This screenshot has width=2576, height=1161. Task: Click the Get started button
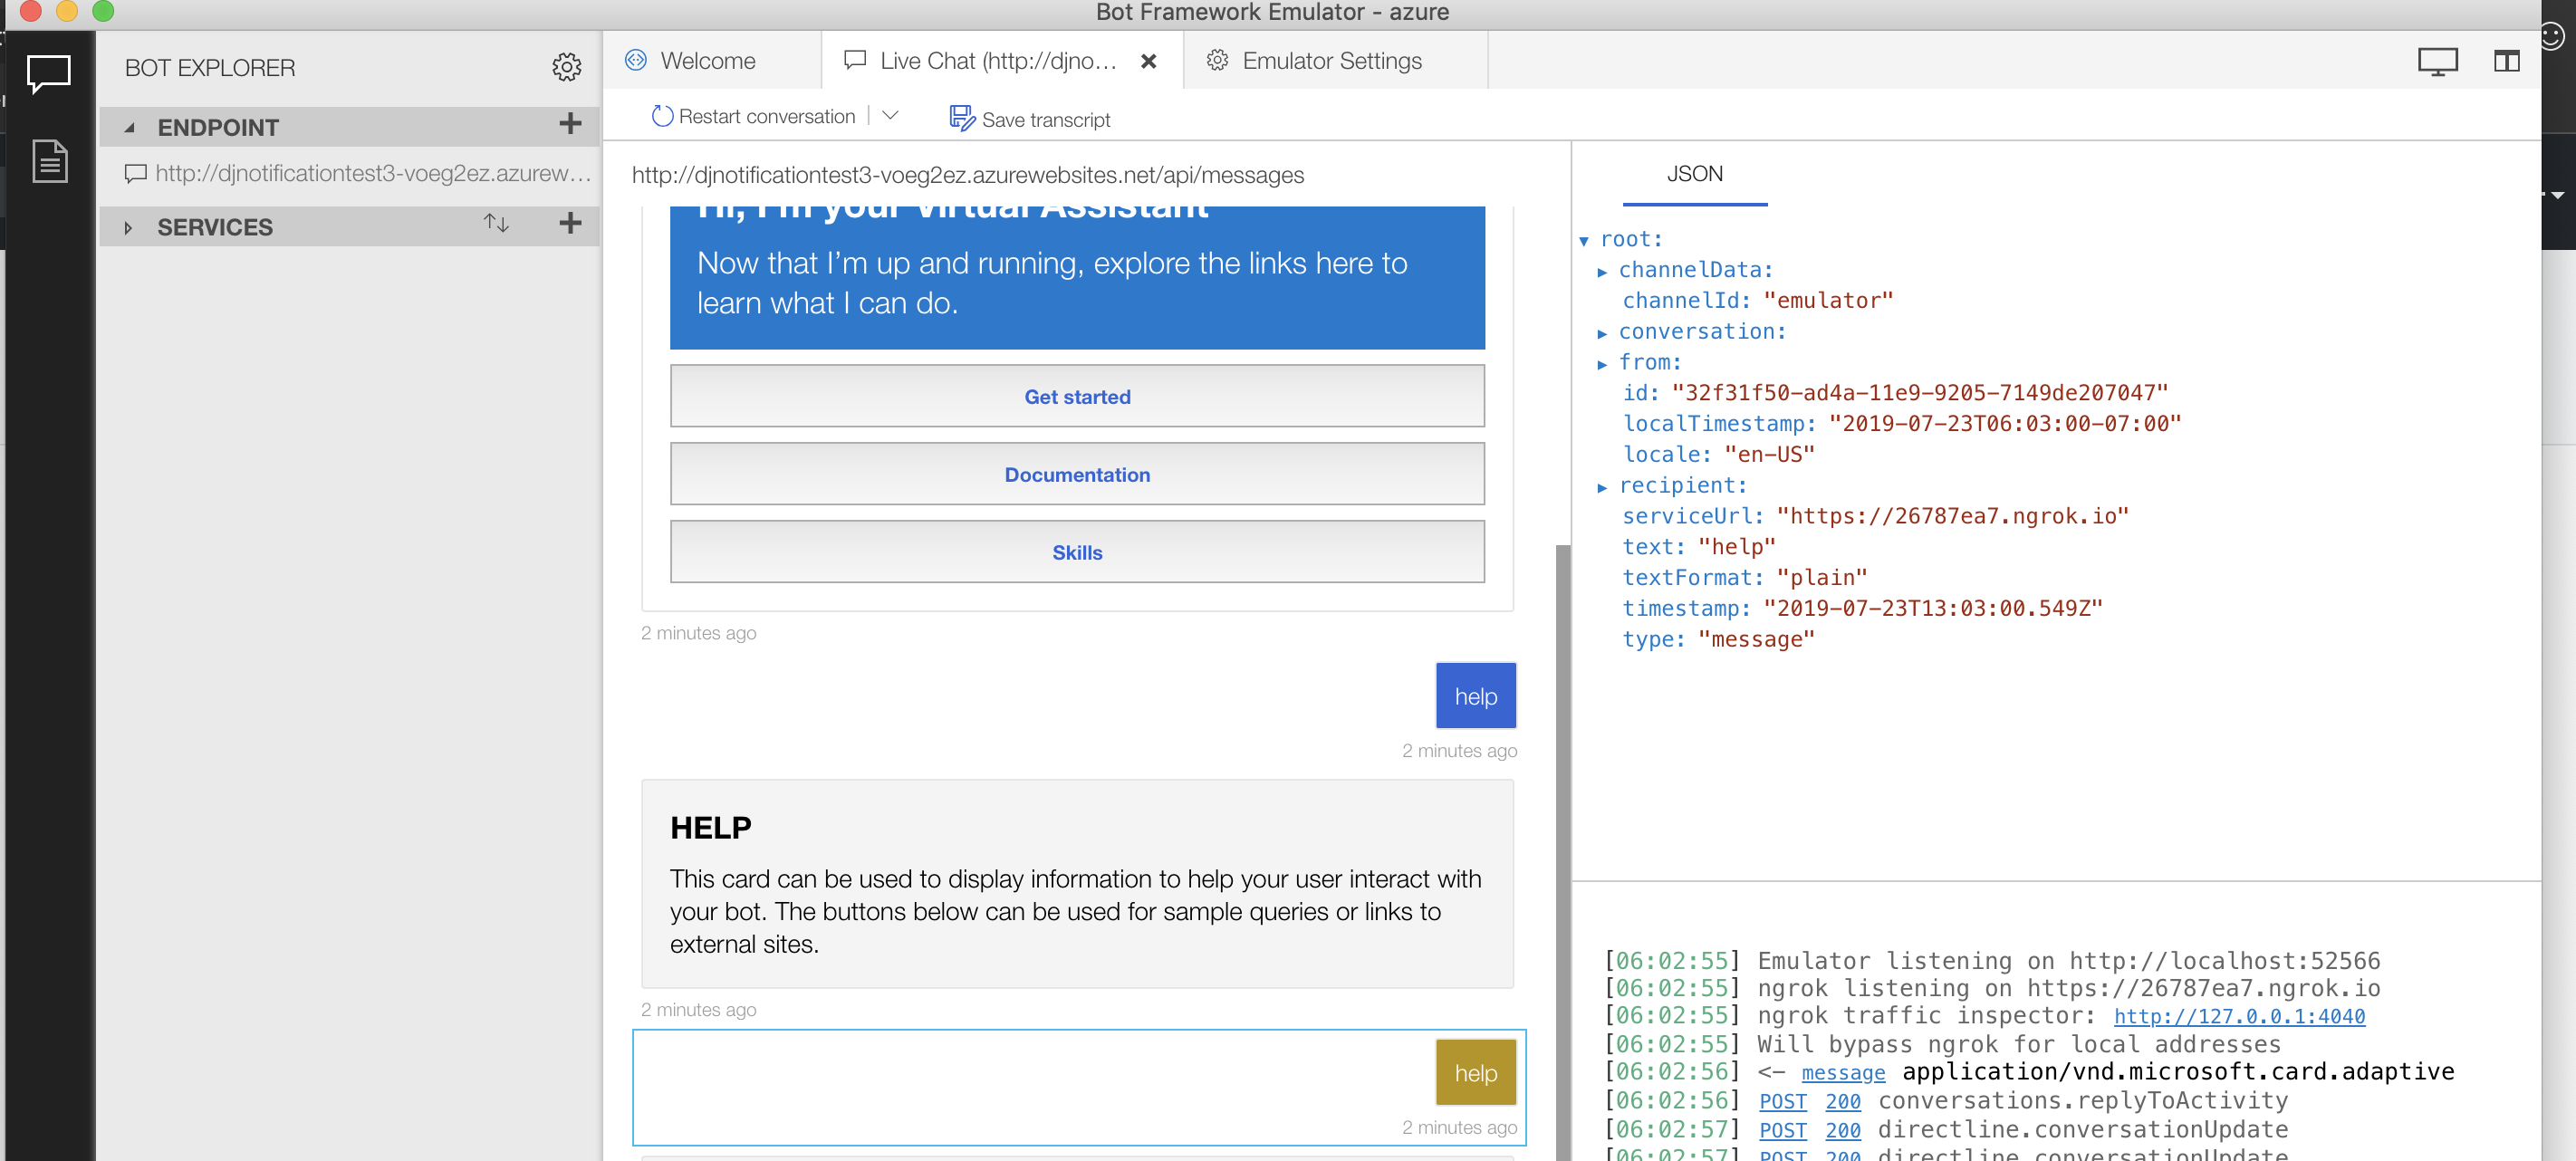pyautogui.click(x=1076, y=396)
